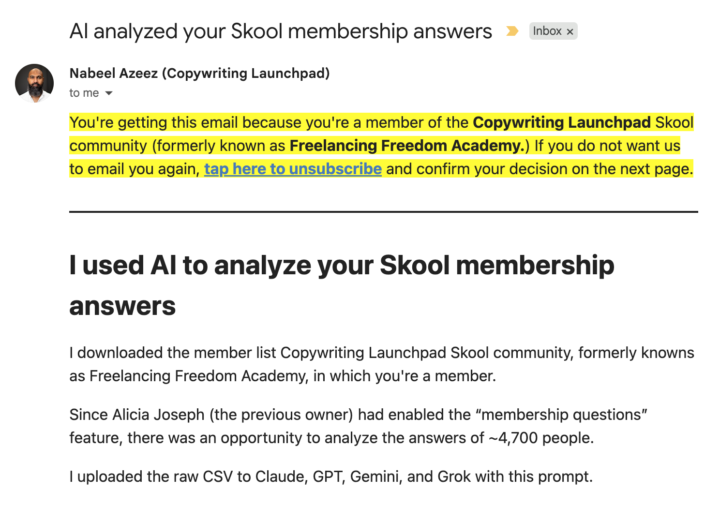The width and height of the screenshot is (720, 506).
Task: Click the Inbox label chip
Action: 547,31
